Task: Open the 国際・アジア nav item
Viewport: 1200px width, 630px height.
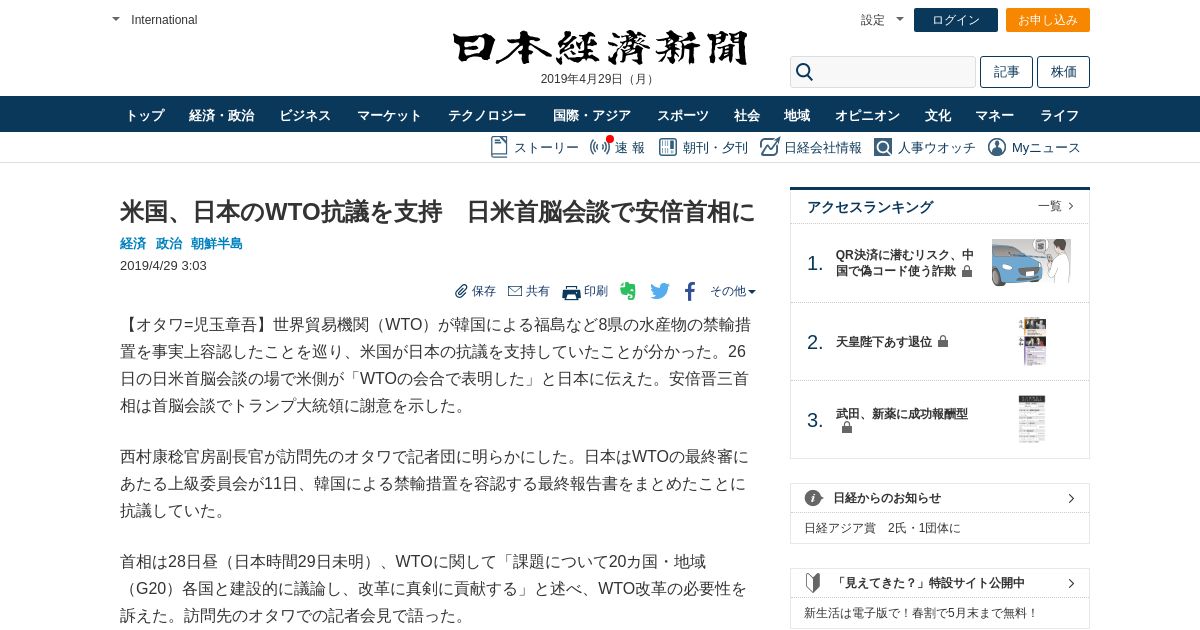Action: [x=592, y=115]
